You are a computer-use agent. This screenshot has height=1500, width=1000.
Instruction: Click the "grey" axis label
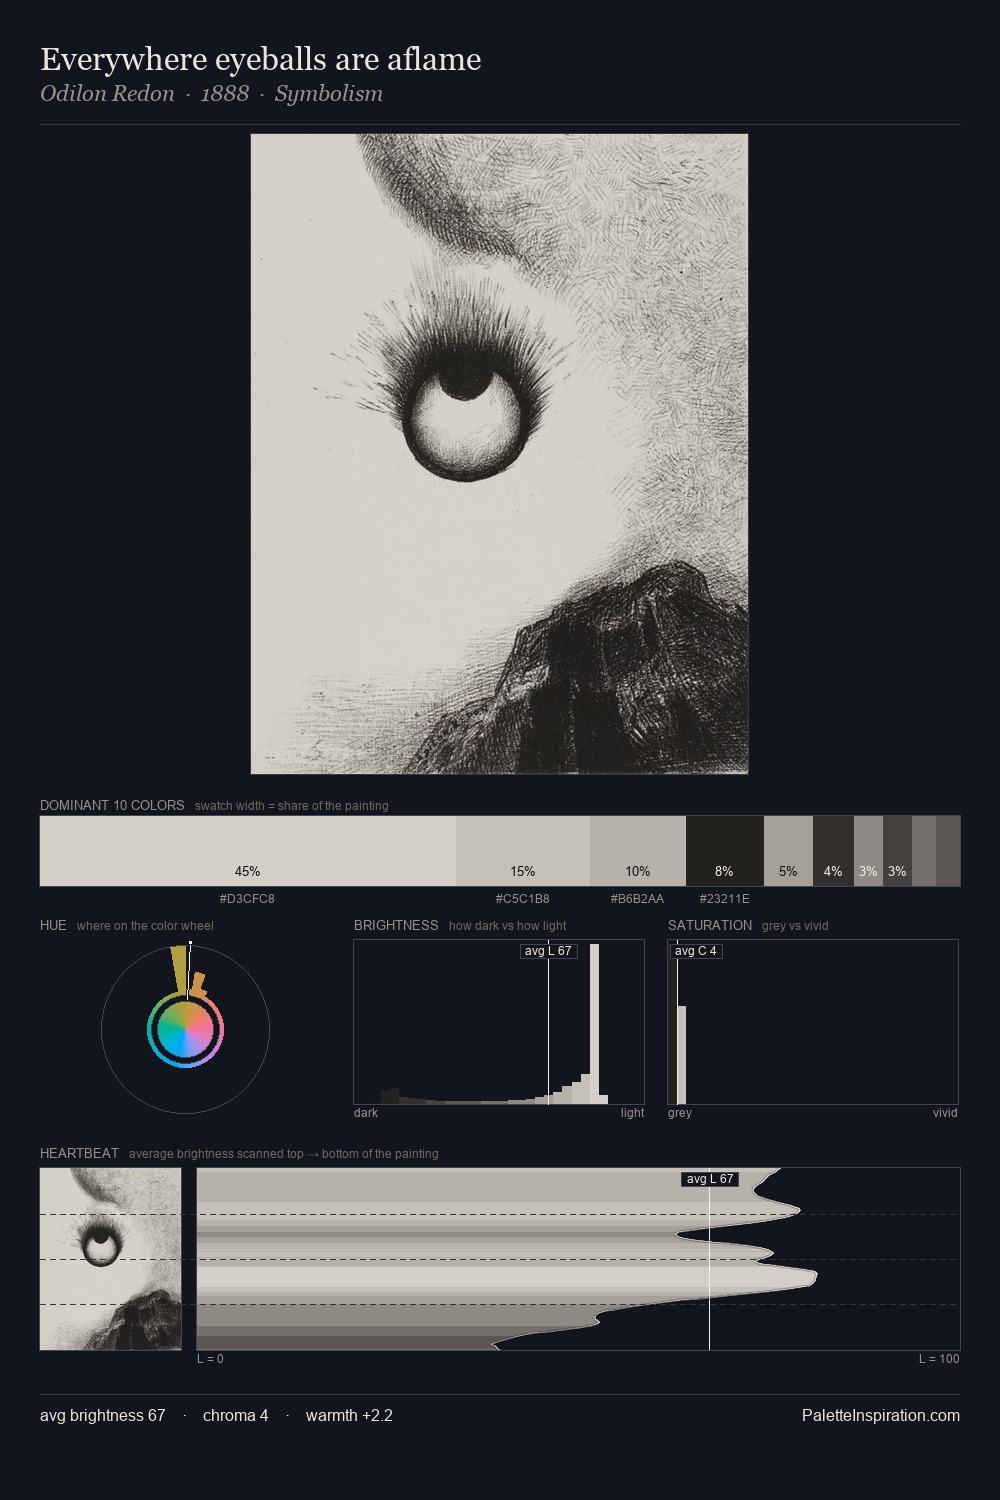[x=680, y=1113]
